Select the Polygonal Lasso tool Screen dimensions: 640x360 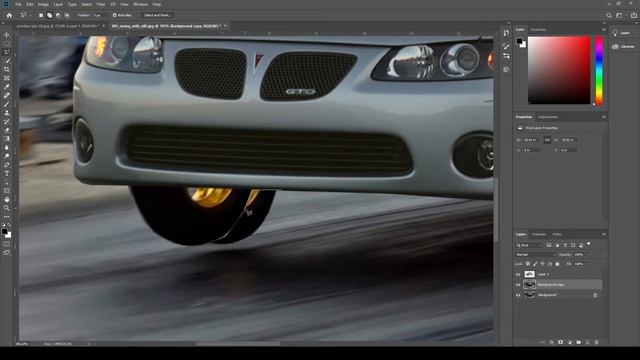(7, 52)
